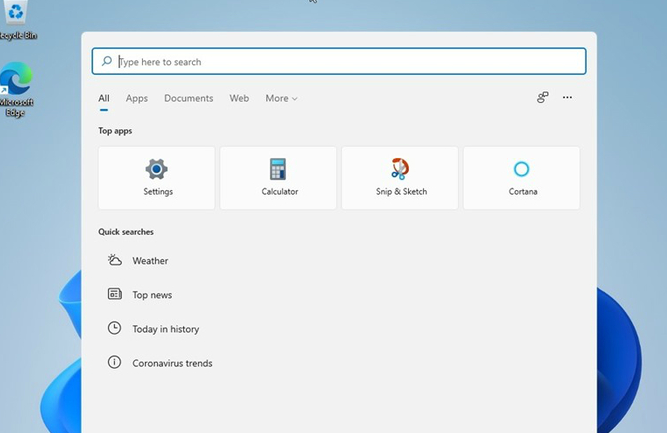Switch to the Documents tab

click(188, 98)
